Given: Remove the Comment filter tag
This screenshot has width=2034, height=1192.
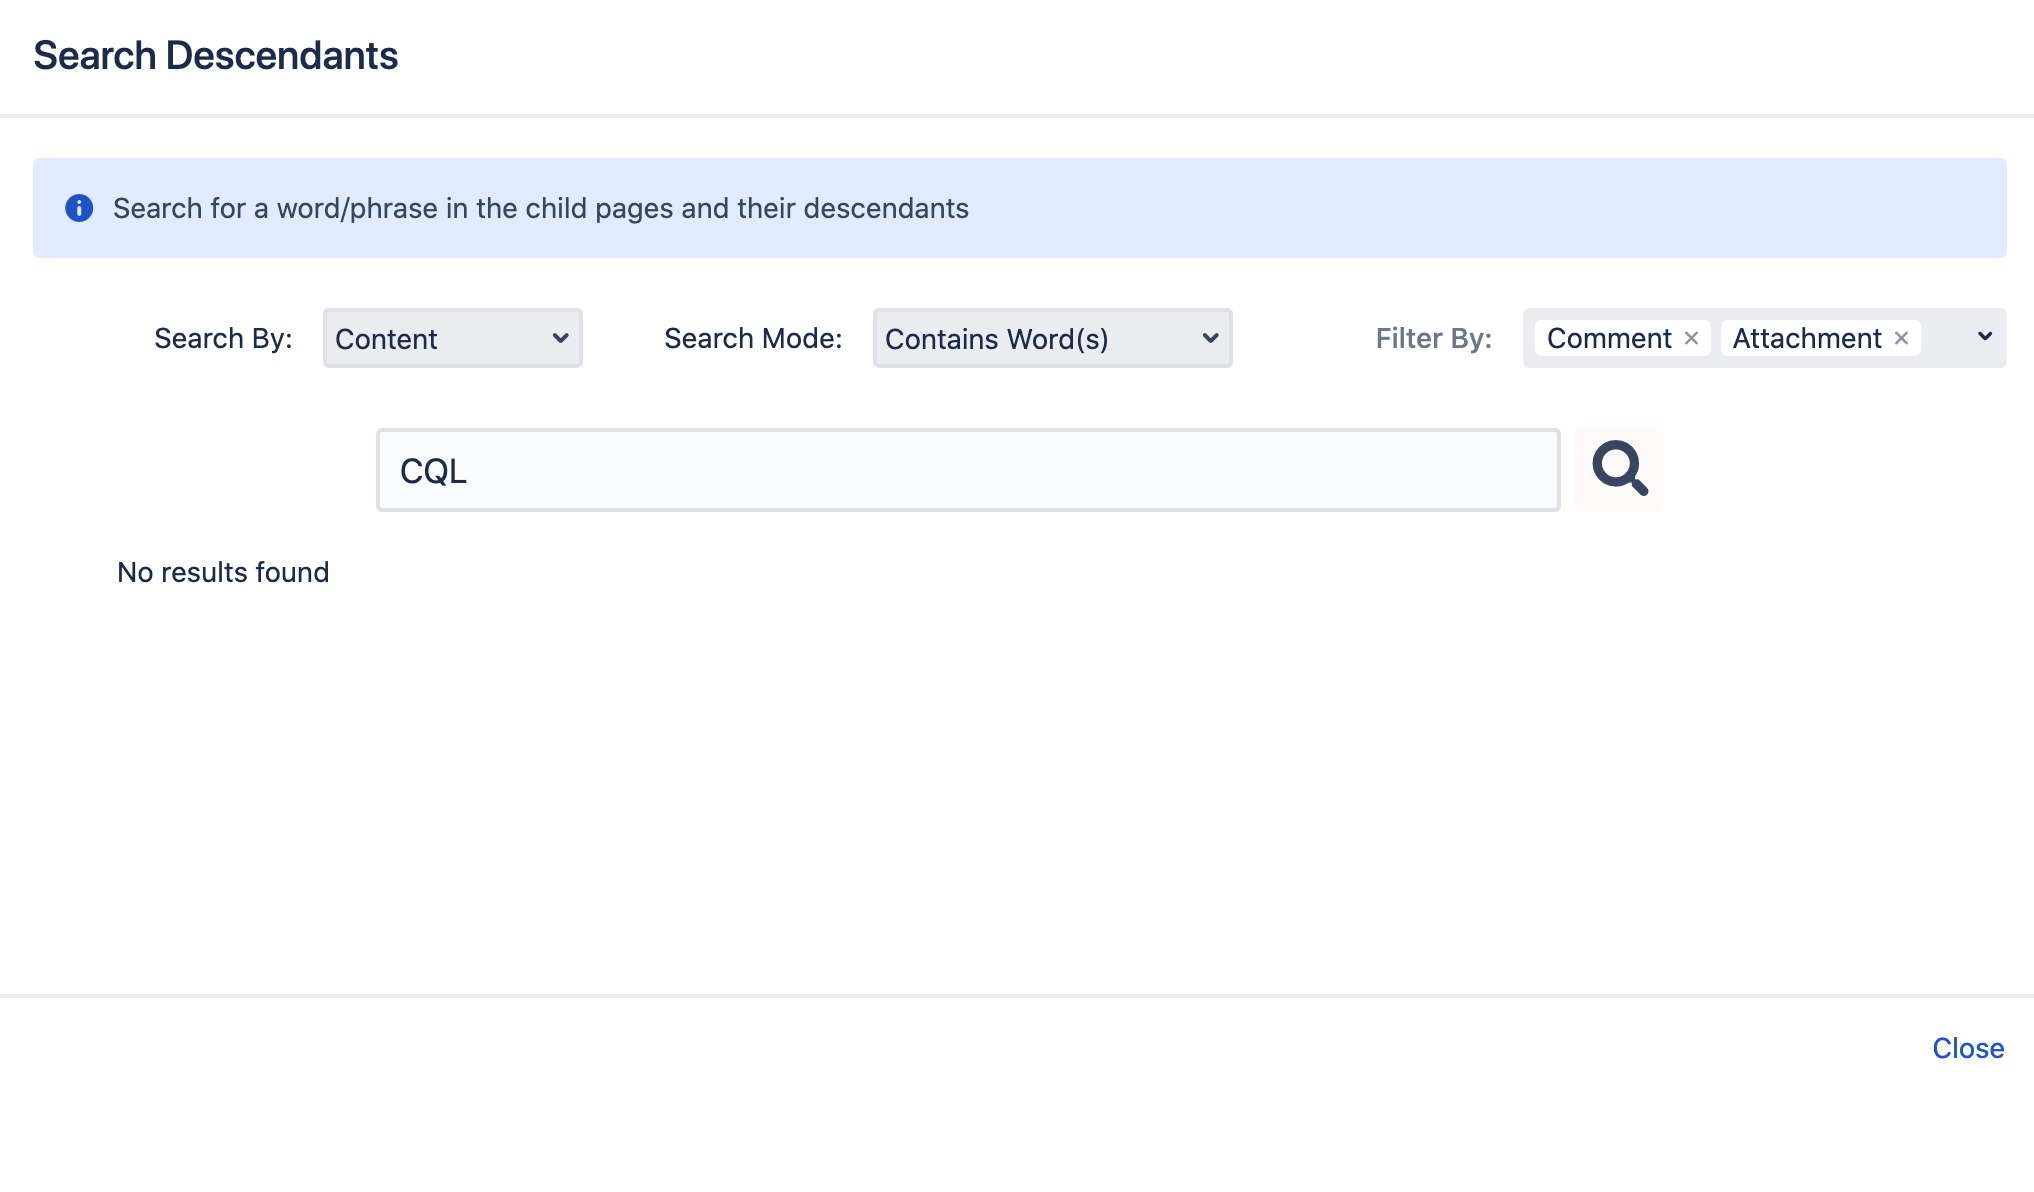Looking at the screenshot, I should click(x=1691, y=338).
